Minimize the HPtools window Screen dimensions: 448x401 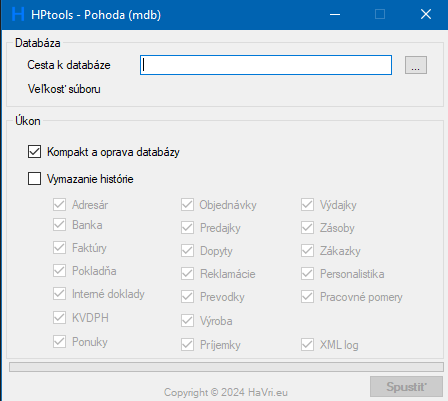click(335, 14)
